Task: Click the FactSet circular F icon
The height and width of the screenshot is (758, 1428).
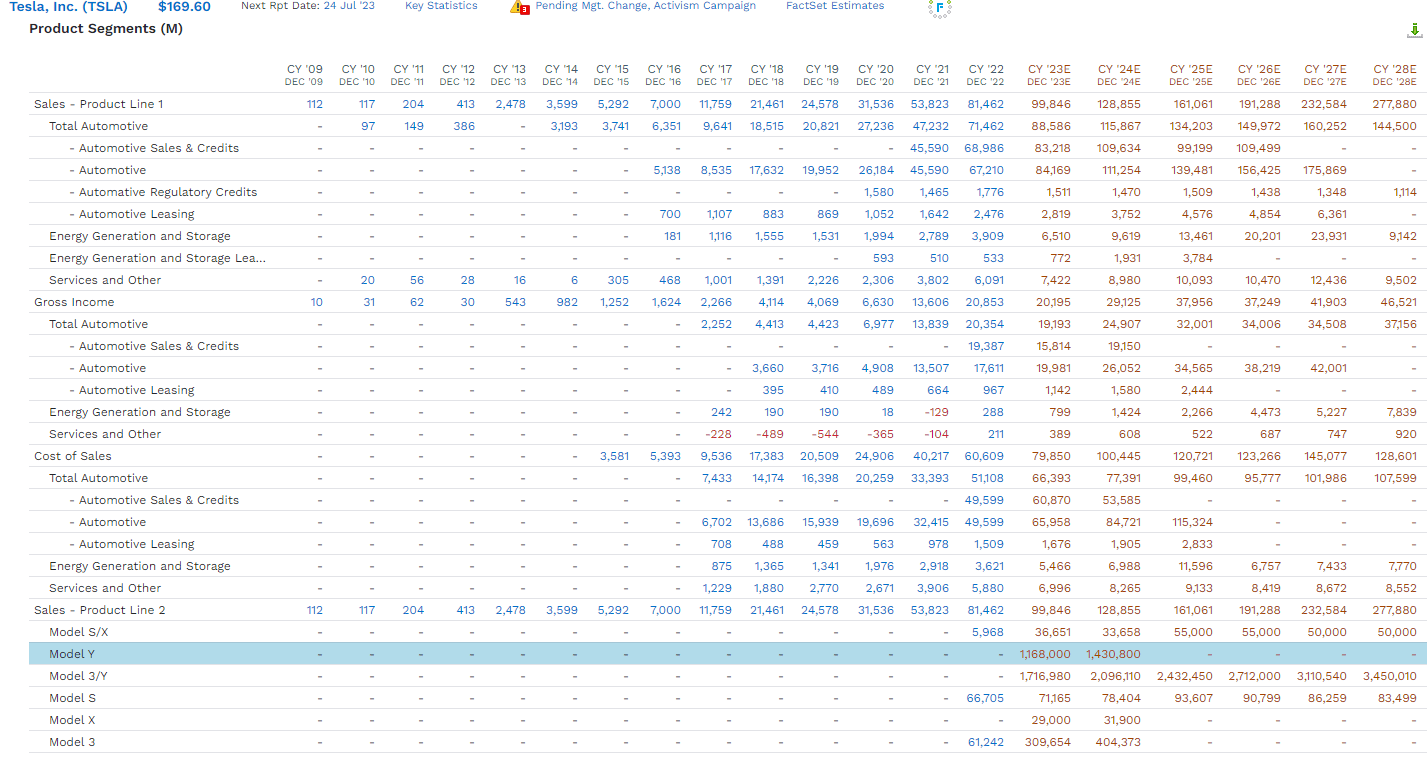Action: [939, 8]
